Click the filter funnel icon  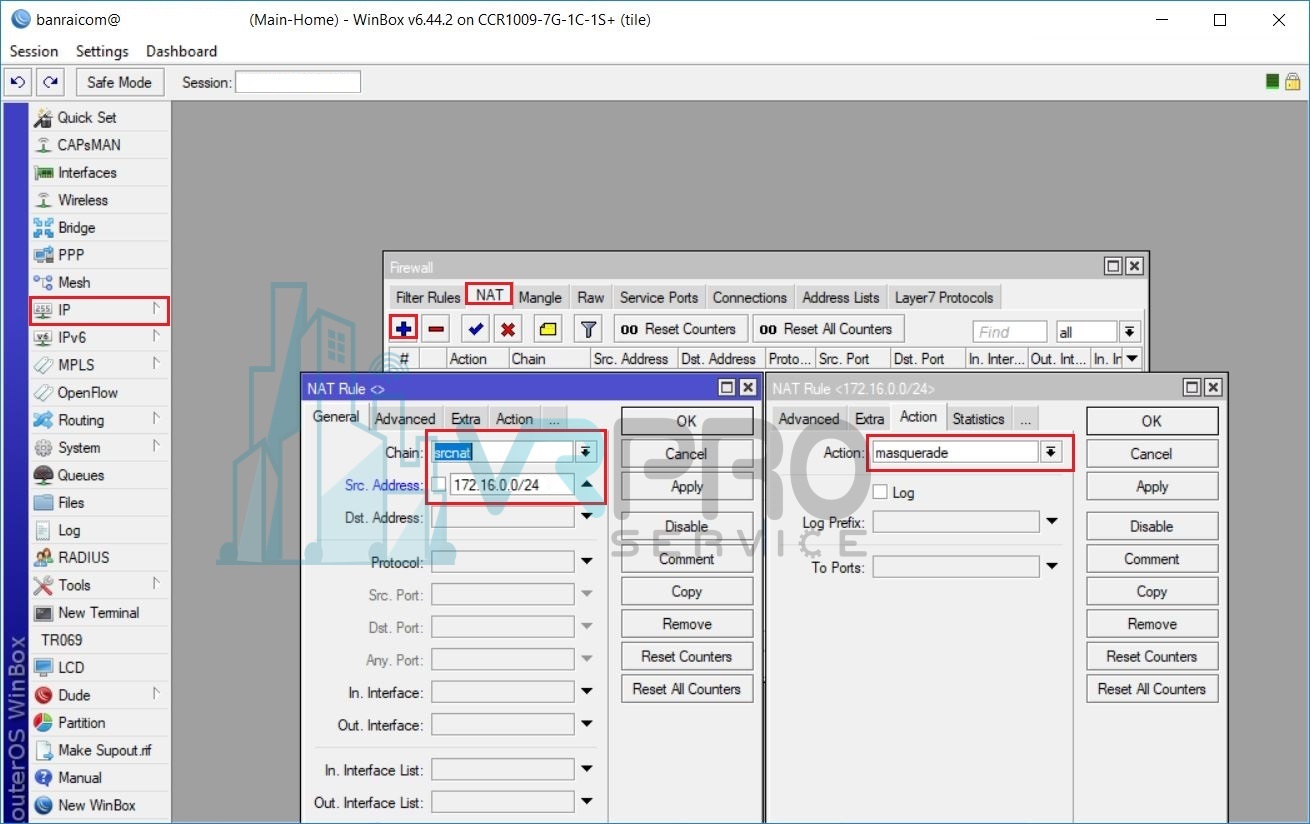pyautogui.click(x=589, y=328)
